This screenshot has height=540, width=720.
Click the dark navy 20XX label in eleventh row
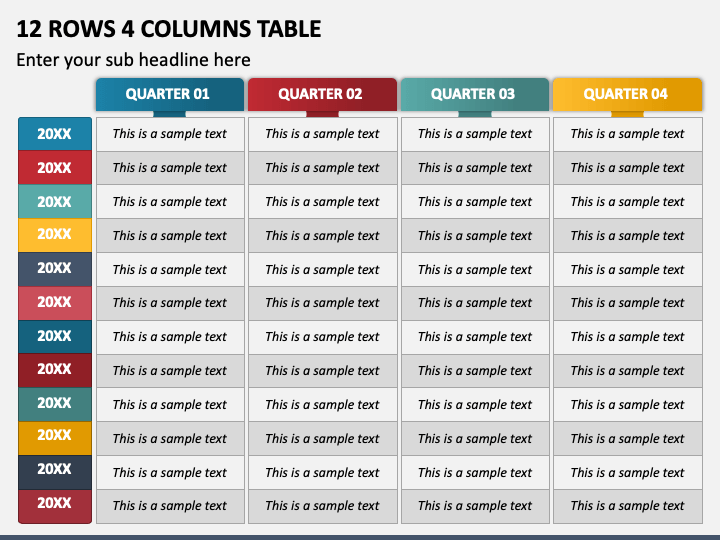[x=55, y=472]
